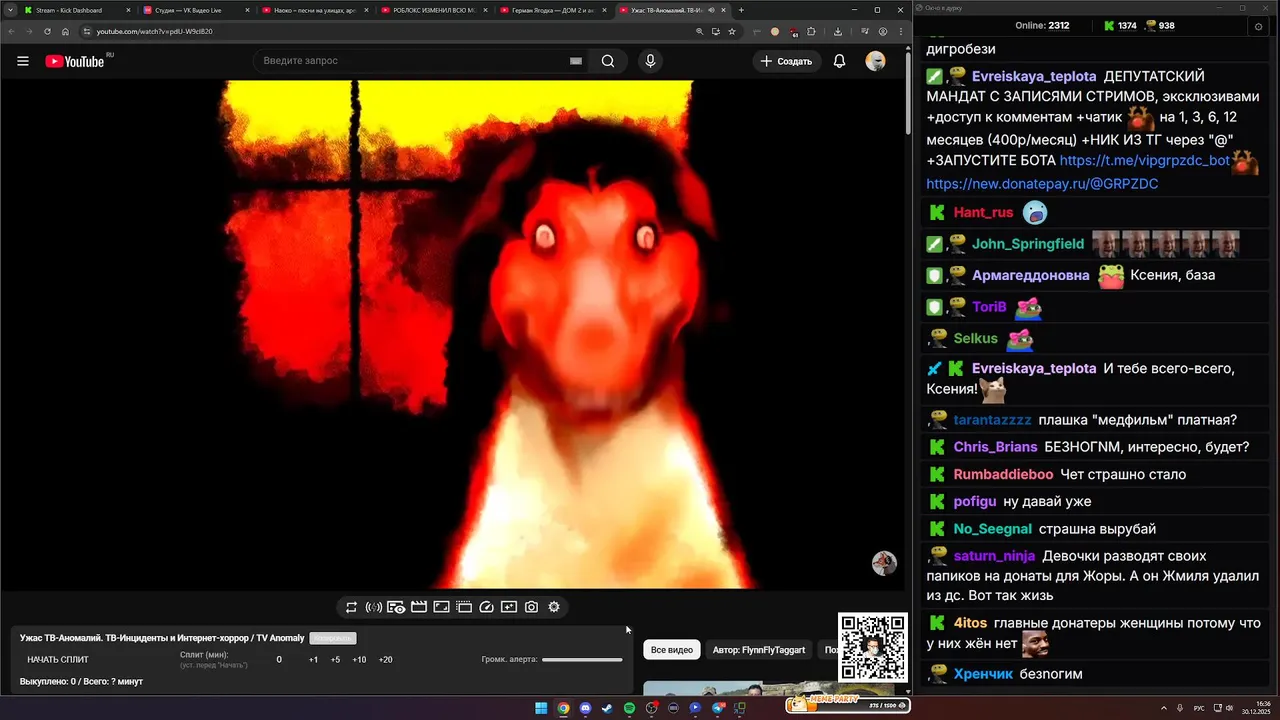Click the eye-card icon in player toolbar
Image resolution: width=1280 pixels, height=720 pixels.
(396, 607)
